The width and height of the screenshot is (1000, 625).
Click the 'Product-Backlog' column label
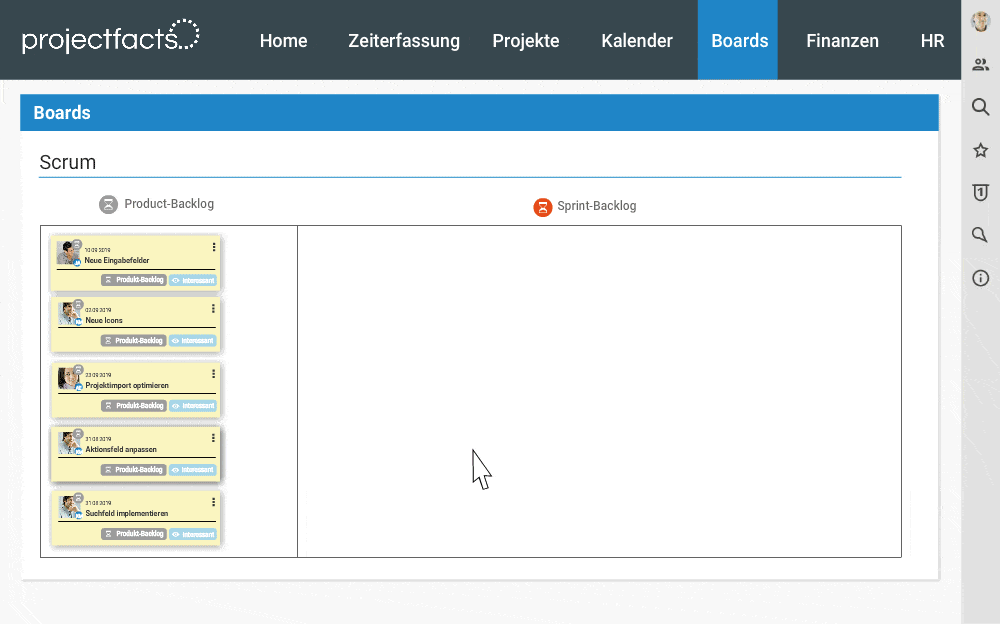coord(169,204)
